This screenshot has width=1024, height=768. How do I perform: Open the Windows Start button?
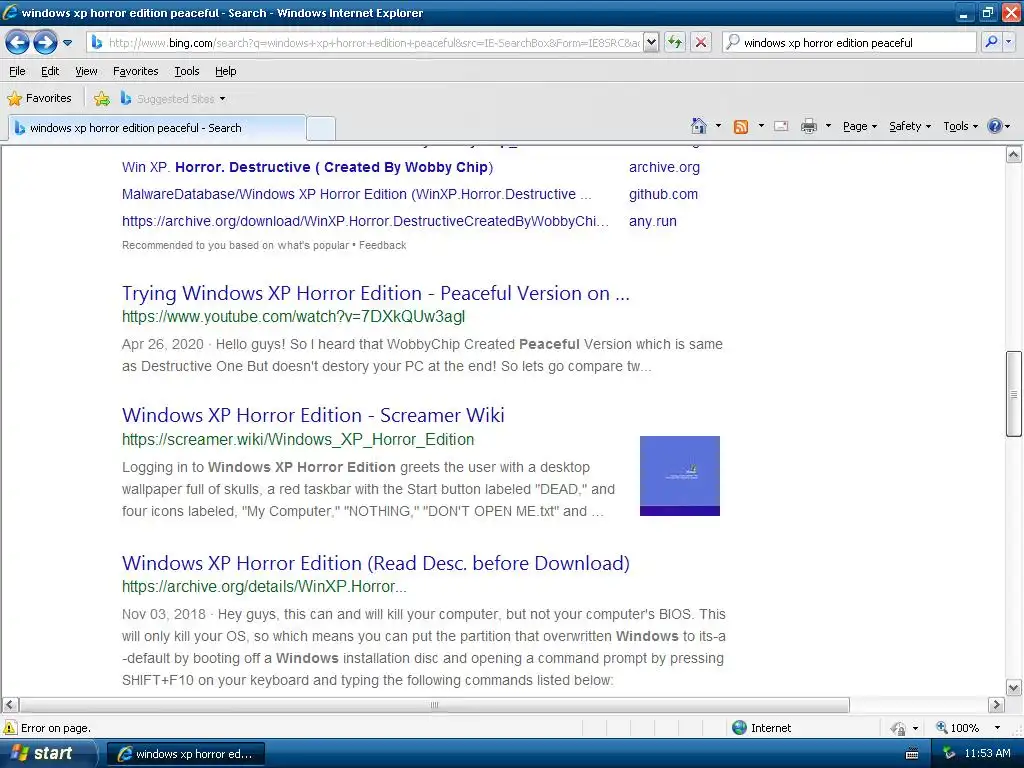(47, 754)
